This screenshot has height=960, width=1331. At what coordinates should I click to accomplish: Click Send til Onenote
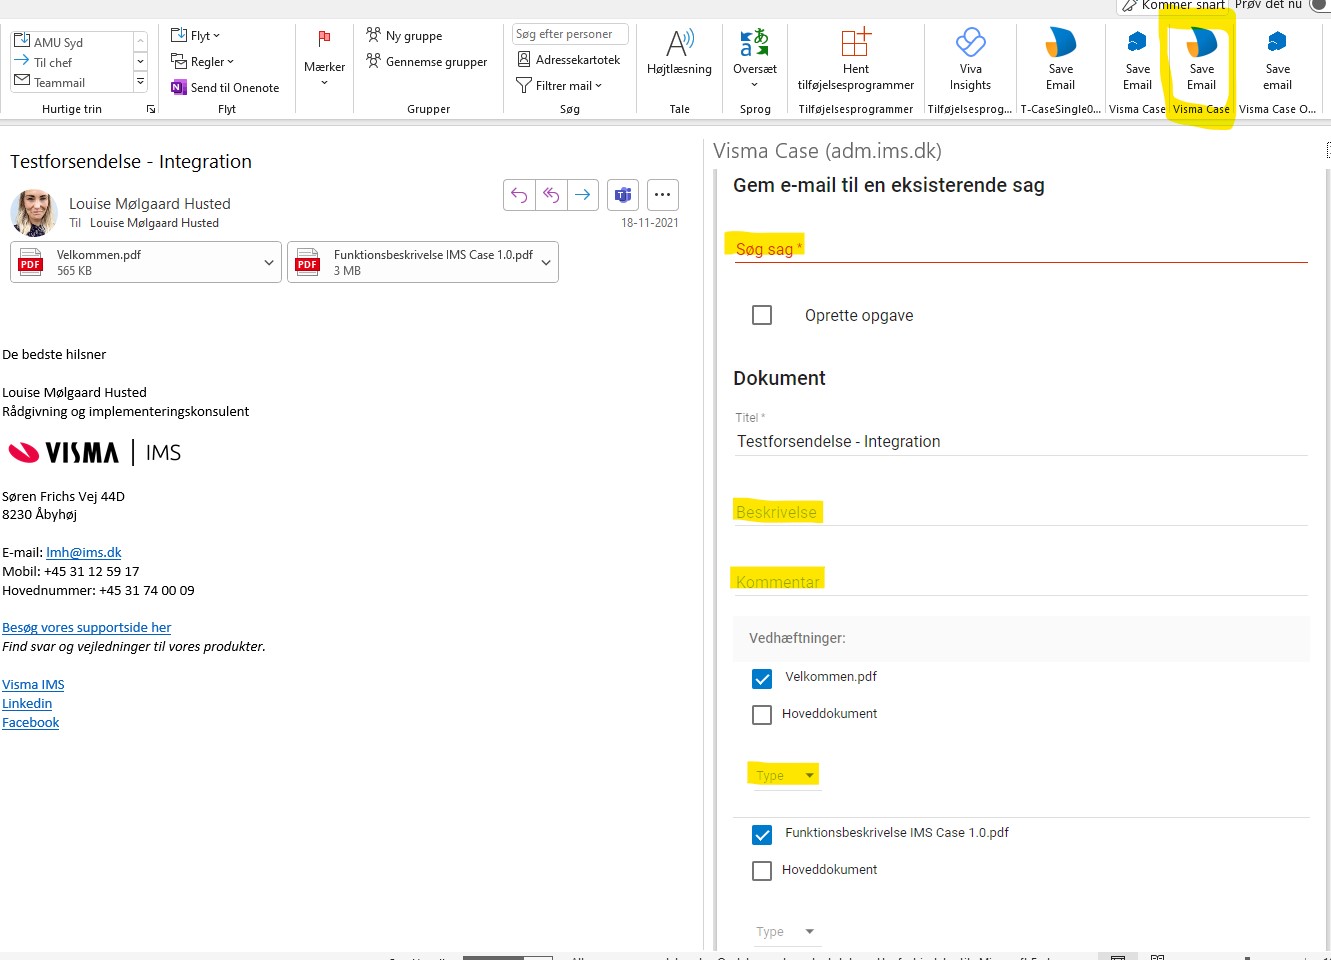pyautogui.click(x=225, y=88)
